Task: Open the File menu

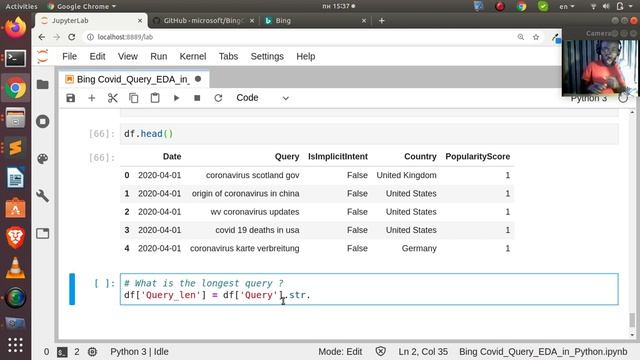Action: pyautogui.click(x=69, y=56)
